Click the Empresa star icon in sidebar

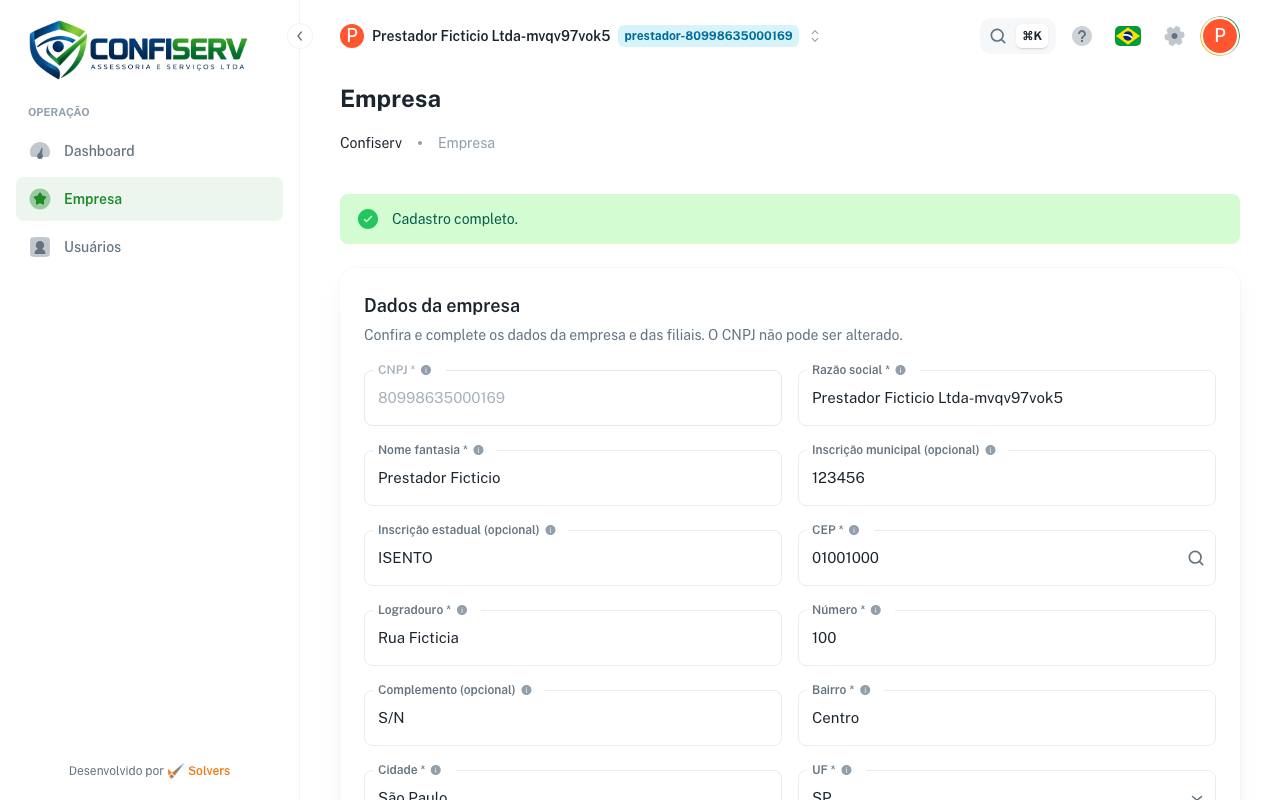click(x=40, y=199)
